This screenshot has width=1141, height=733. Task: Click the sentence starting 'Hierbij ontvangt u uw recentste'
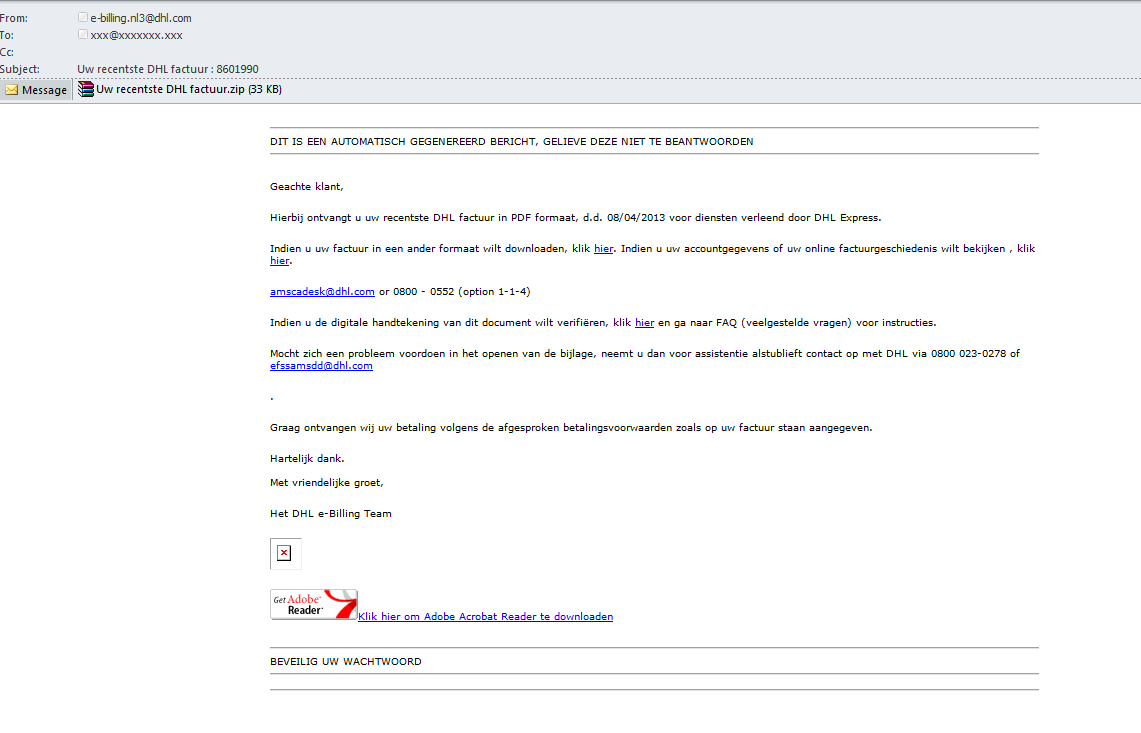coord(576,218)
